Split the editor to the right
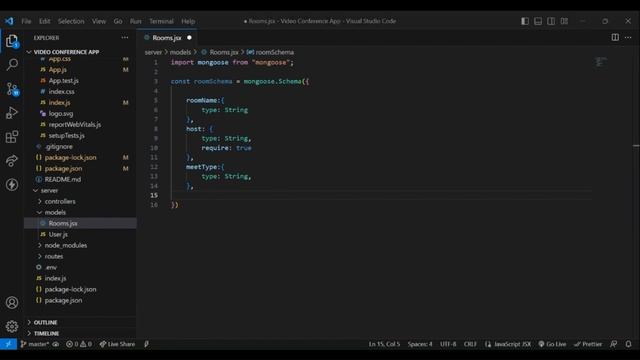This screenshot has width=640, height=360. 615,38
